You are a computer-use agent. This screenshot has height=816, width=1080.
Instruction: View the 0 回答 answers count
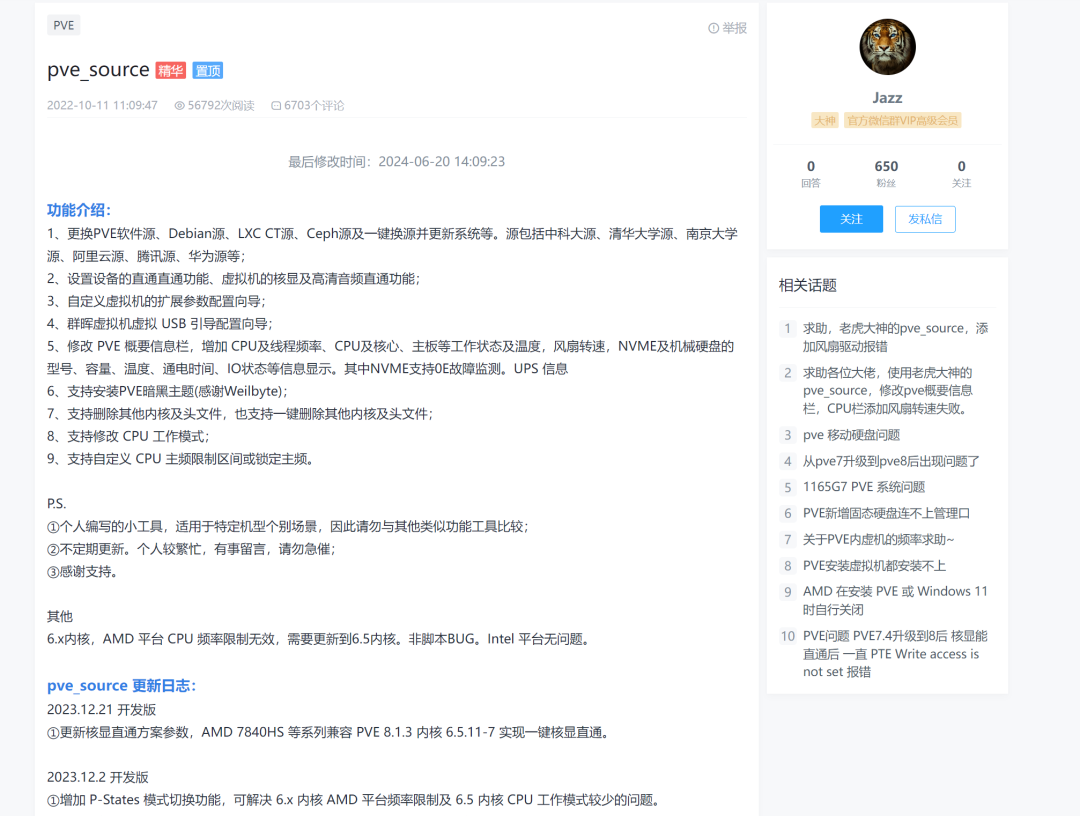pyautogui.click(x=811, y=174)
